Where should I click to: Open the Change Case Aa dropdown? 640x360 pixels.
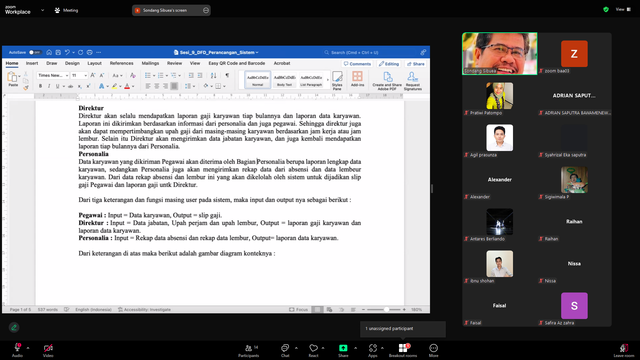117,76
